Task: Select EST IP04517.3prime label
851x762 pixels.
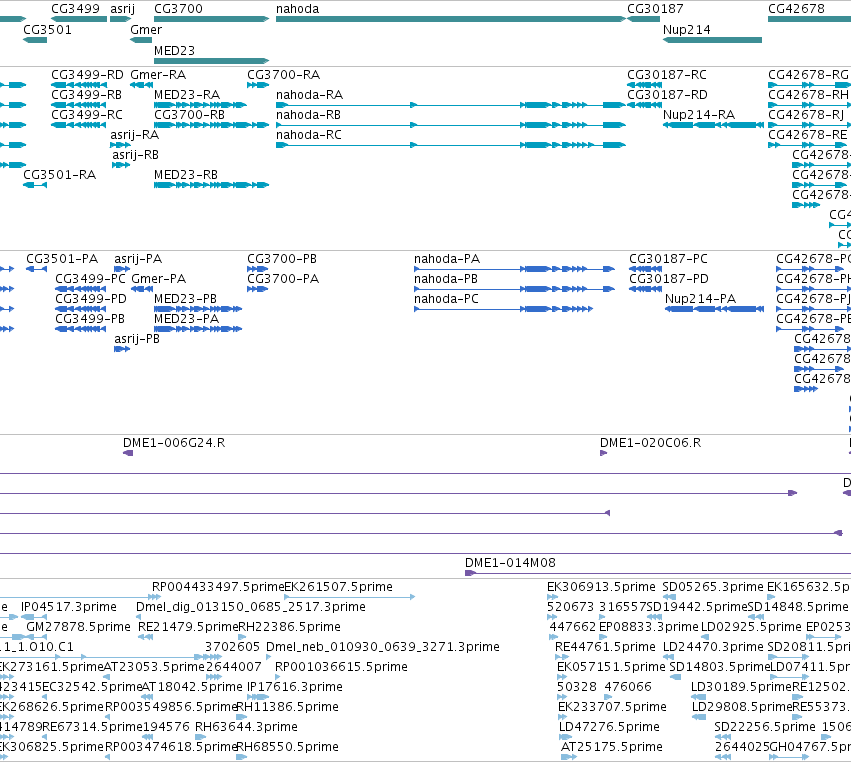Action: pos(69,606)
